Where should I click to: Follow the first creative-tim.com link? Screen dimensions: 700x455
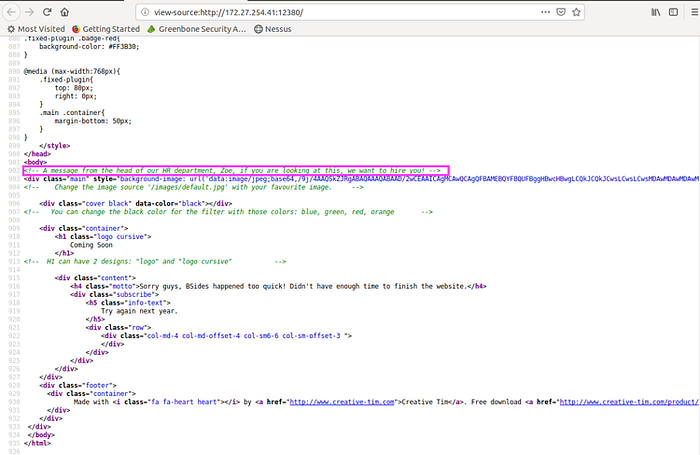coord(342,402)
